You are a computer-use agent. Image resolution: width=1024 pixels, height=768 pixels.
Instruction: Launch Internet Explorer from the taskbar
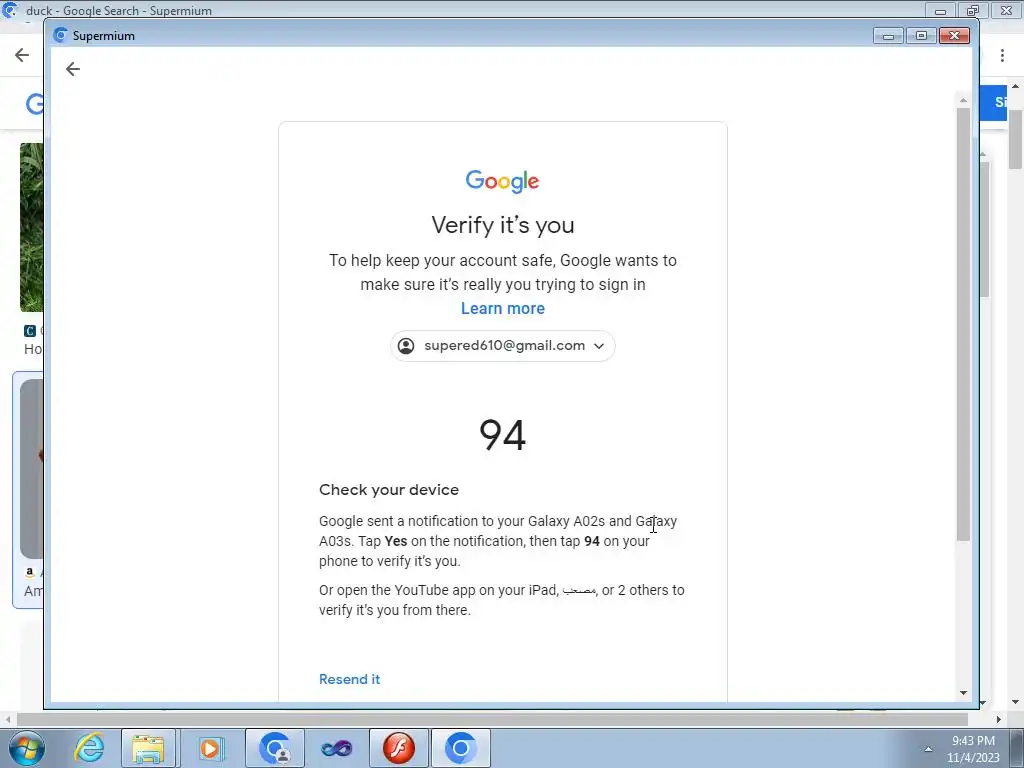(88, 748)
